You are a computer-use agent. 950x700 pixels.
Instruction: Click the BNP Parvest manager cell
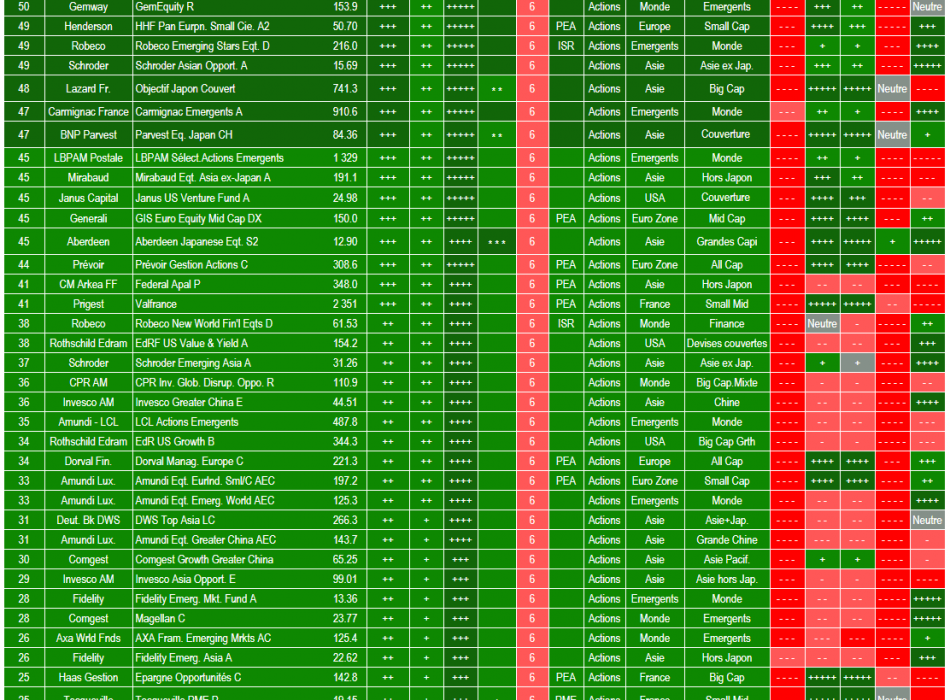(x=88, y=135)
